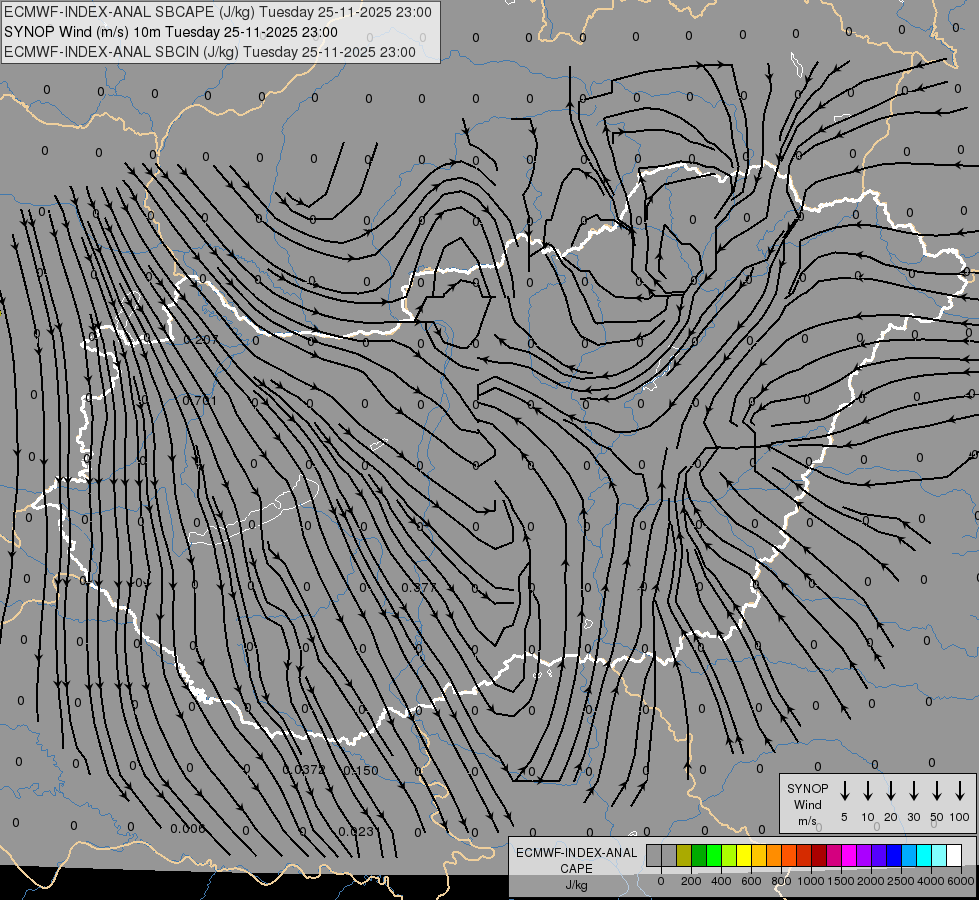
Task: Click the 400 tick label on CAPE scale
Action: [721, 881]
